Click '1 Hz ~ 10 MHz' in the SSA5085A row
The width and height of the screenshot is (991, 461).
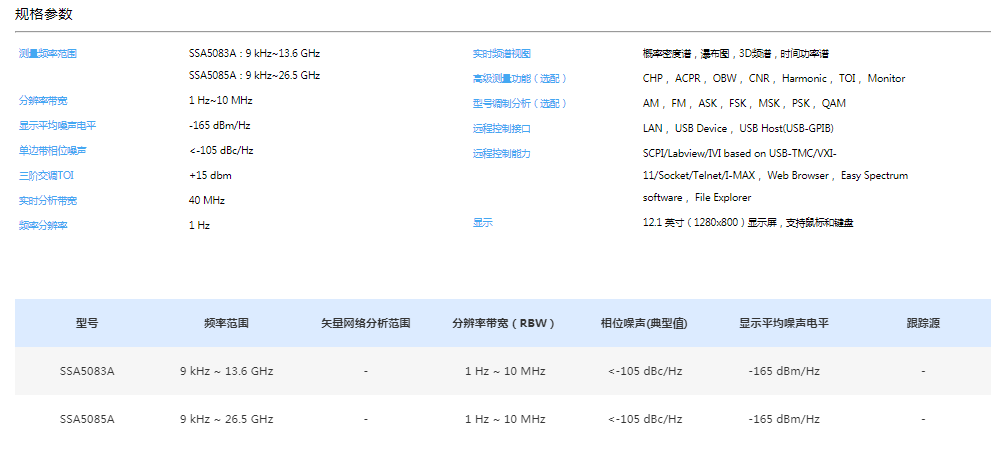[505, 419]
